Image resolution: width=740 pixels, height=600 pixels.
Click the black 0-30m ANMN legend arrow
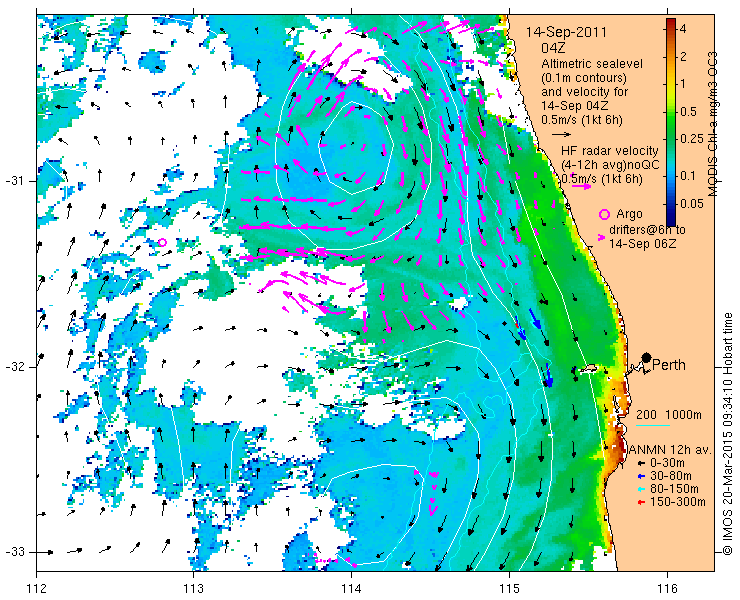(x=641, y=464)
